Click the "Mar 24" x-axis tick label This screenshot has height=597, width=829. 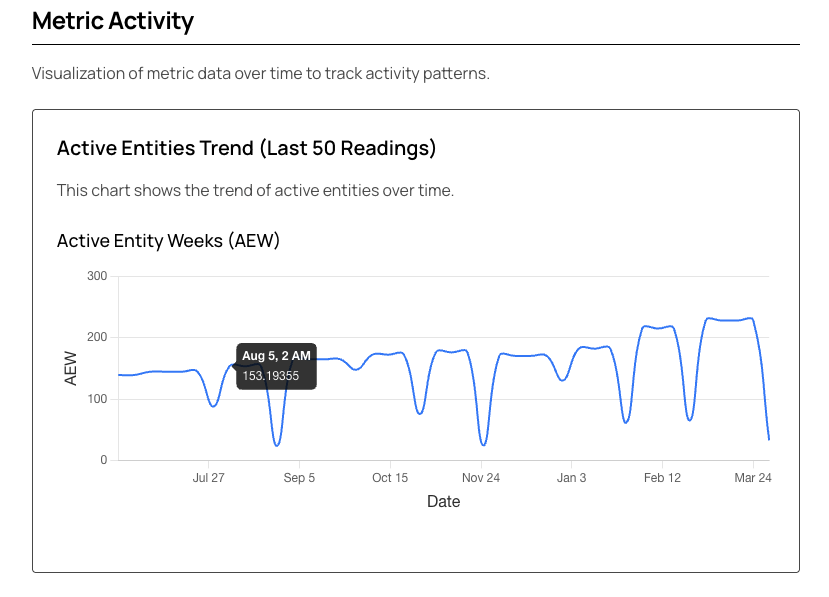click(x=753, y=478)
